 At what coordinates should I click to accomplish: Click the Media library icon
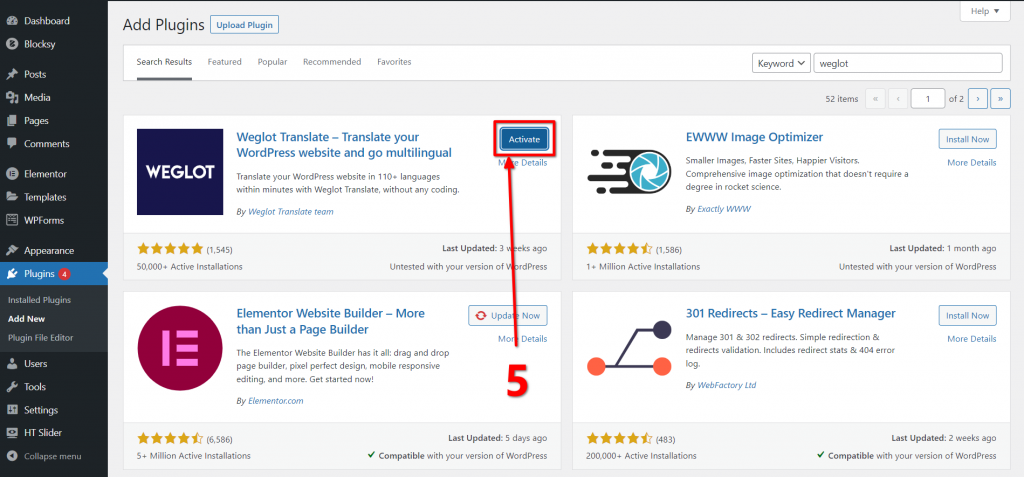pos(12,97)
